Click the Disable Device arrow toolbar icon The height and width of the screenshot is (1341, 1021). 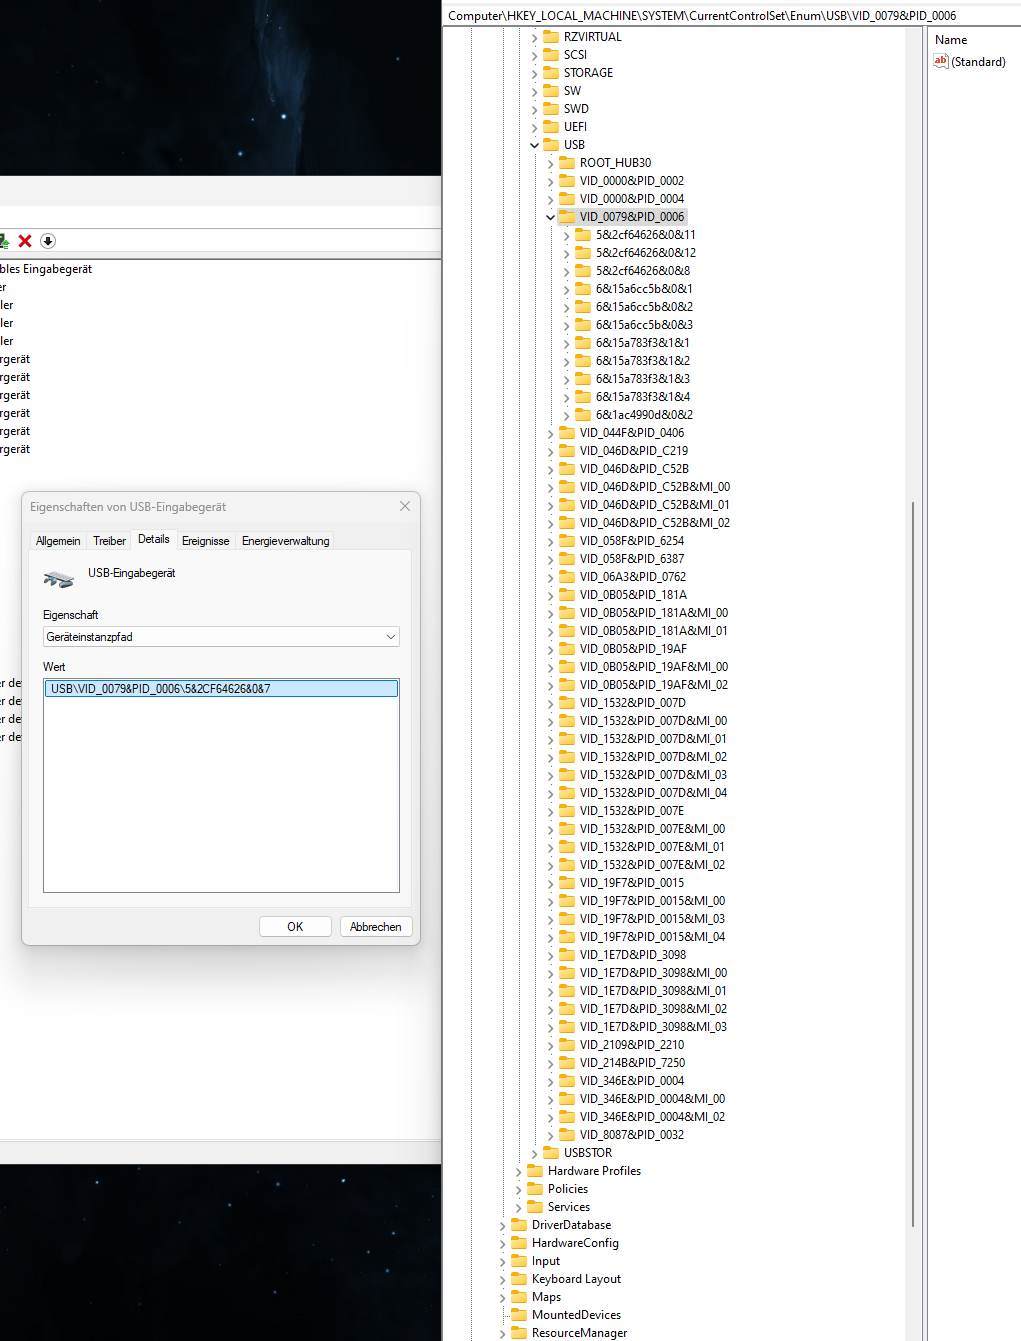[47, 241]
